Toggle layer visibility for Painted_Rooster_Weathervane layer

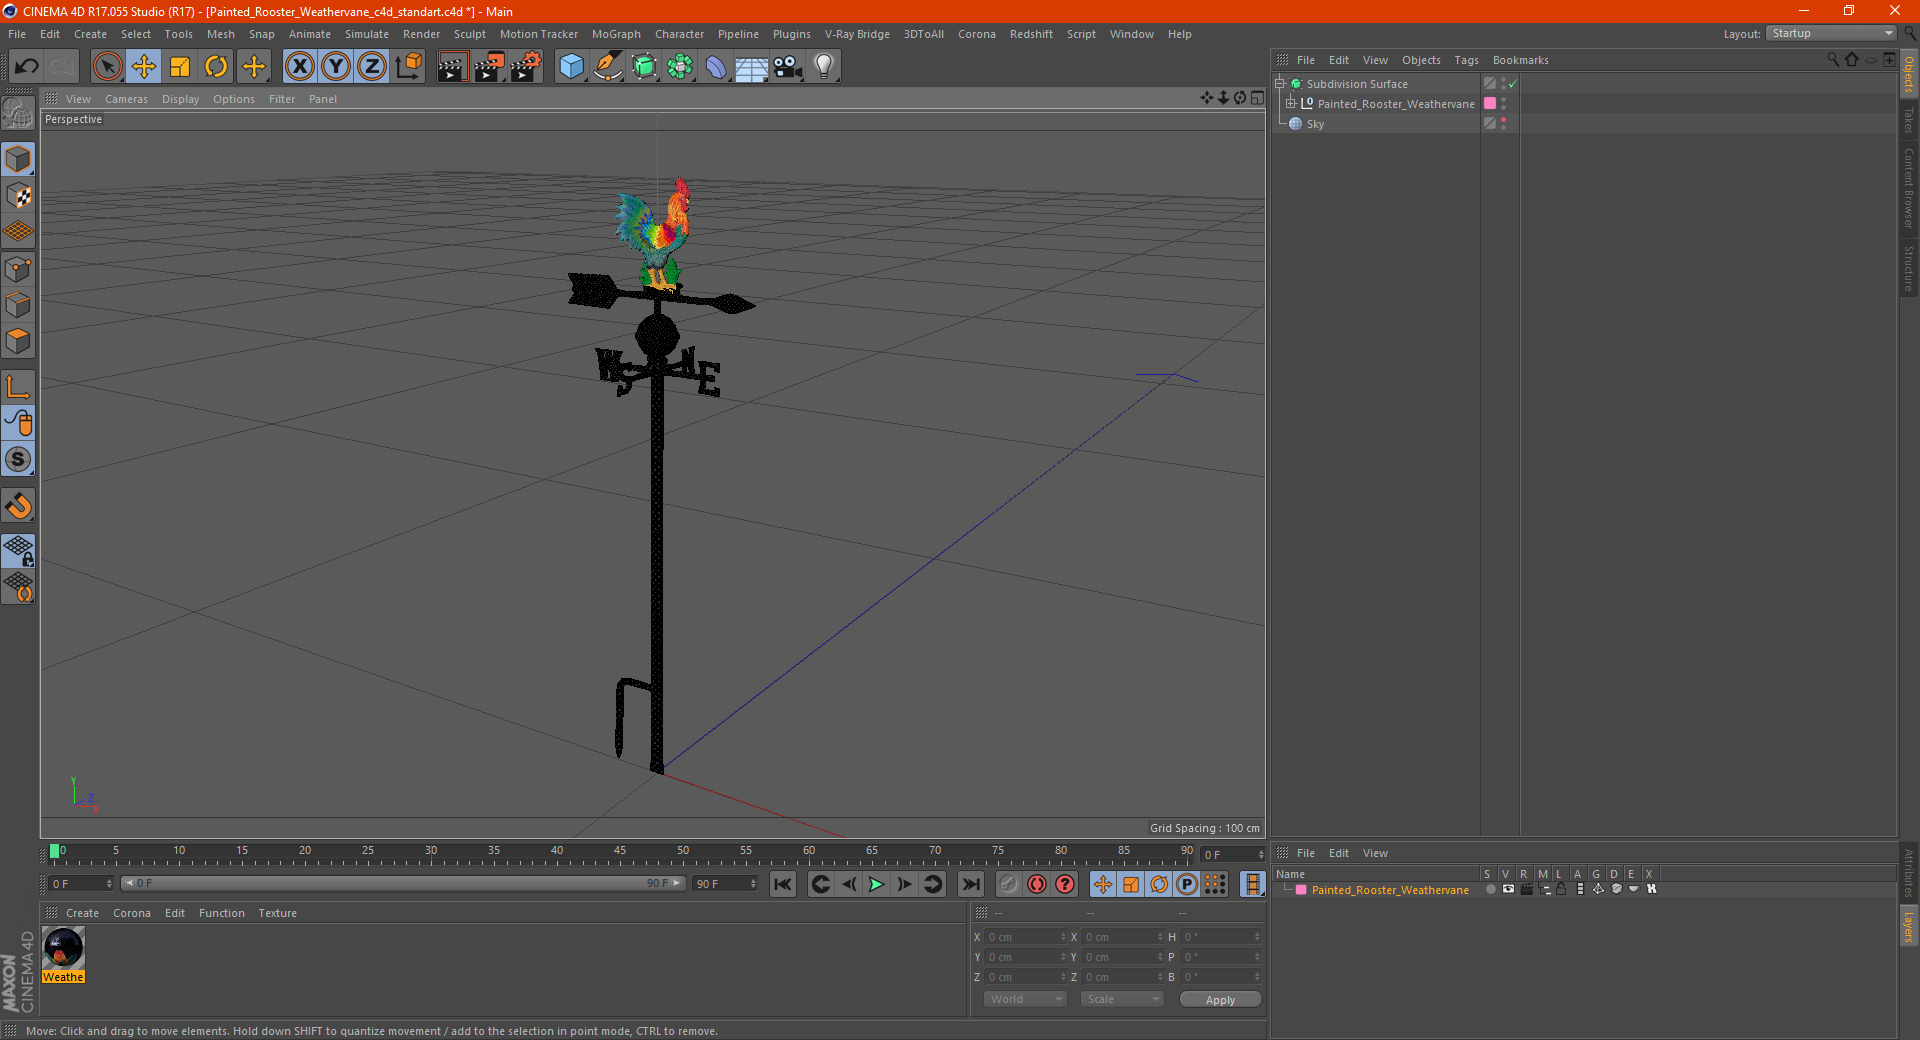[1508, 889]
